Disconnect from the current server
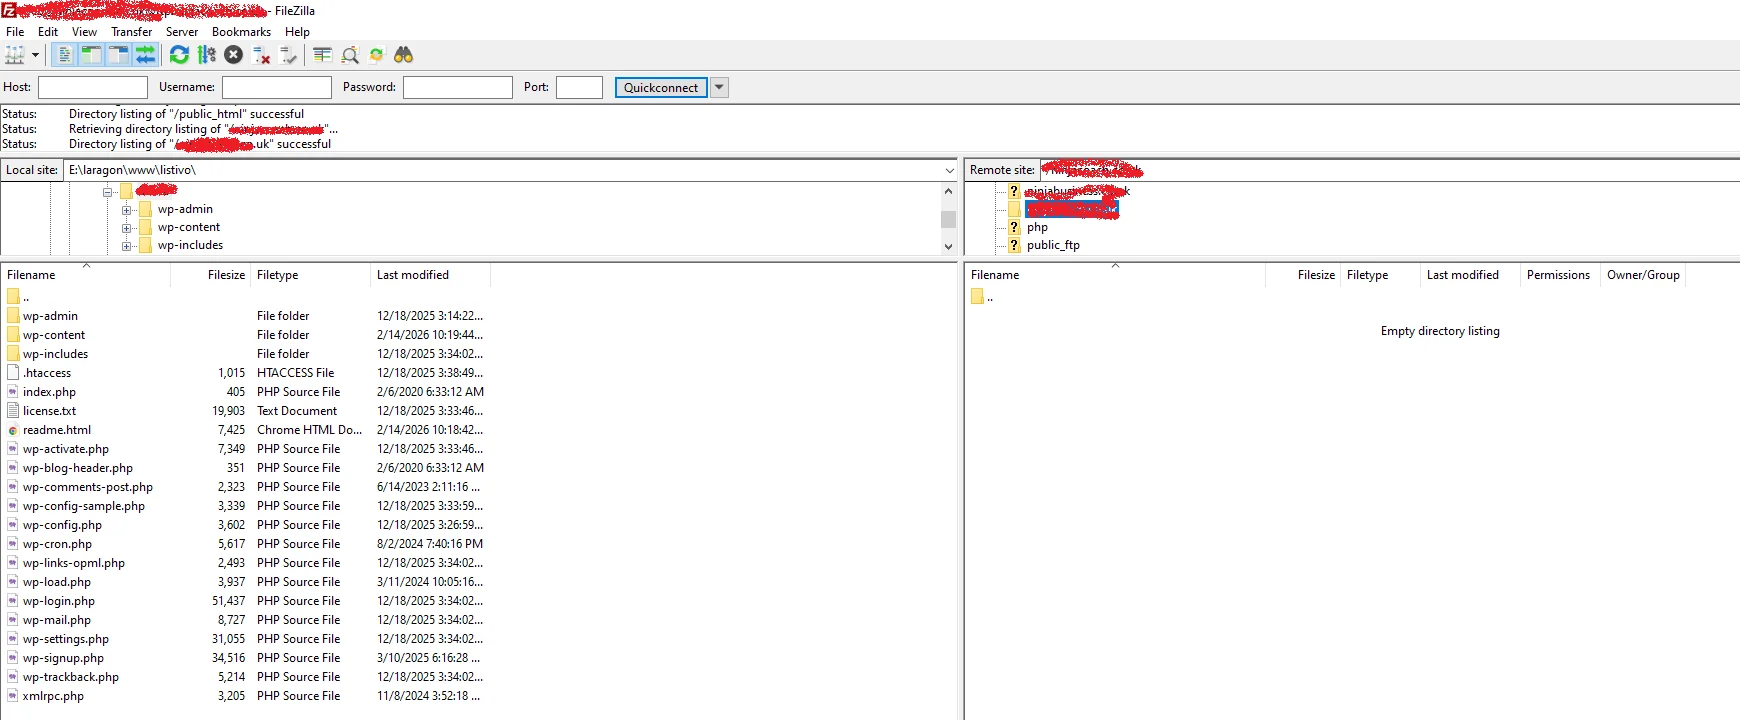Viewport: 1740px width, 720px height. [261, 55]
